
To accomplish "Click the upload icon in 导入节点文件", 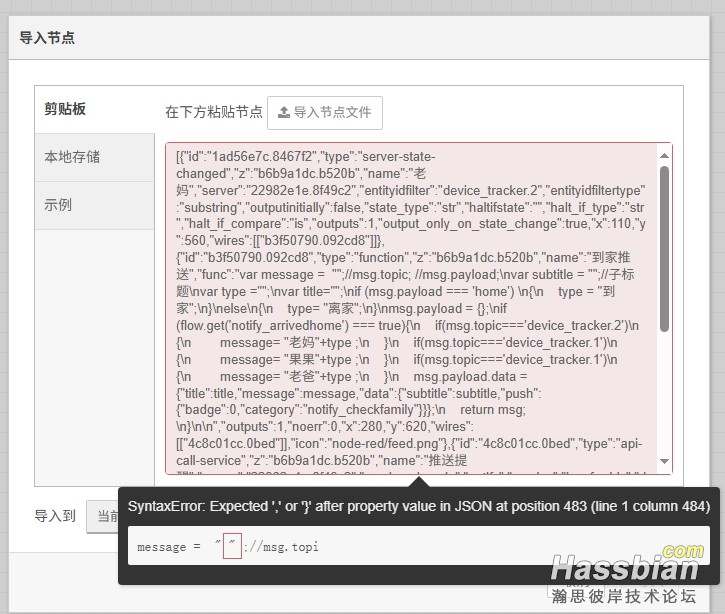I will 283,112.
